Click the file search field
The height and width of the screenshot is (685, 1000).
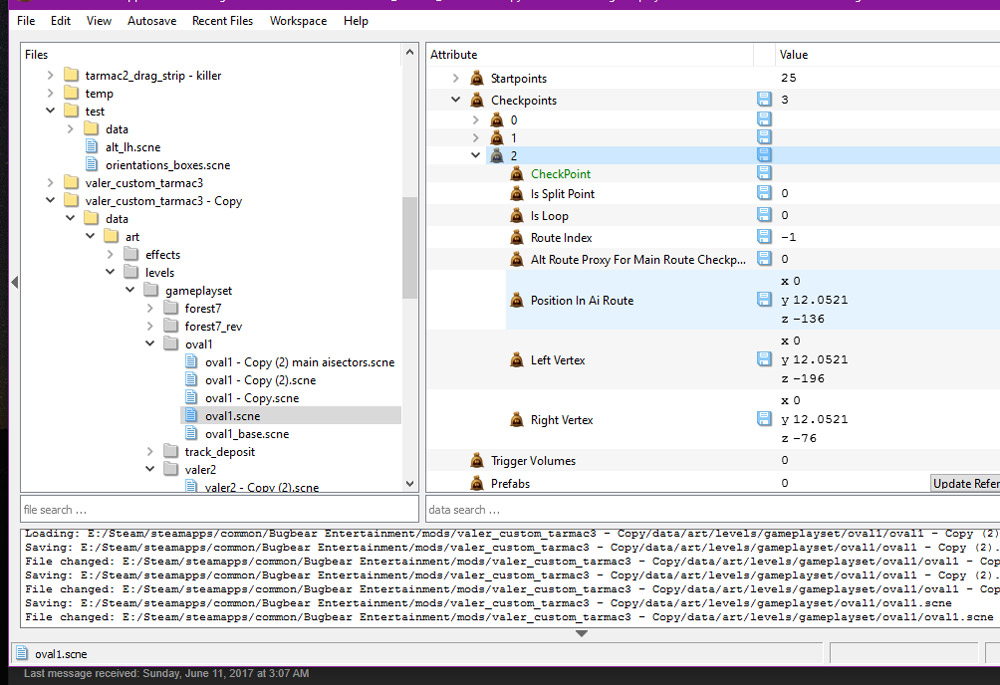click(219, 510)
